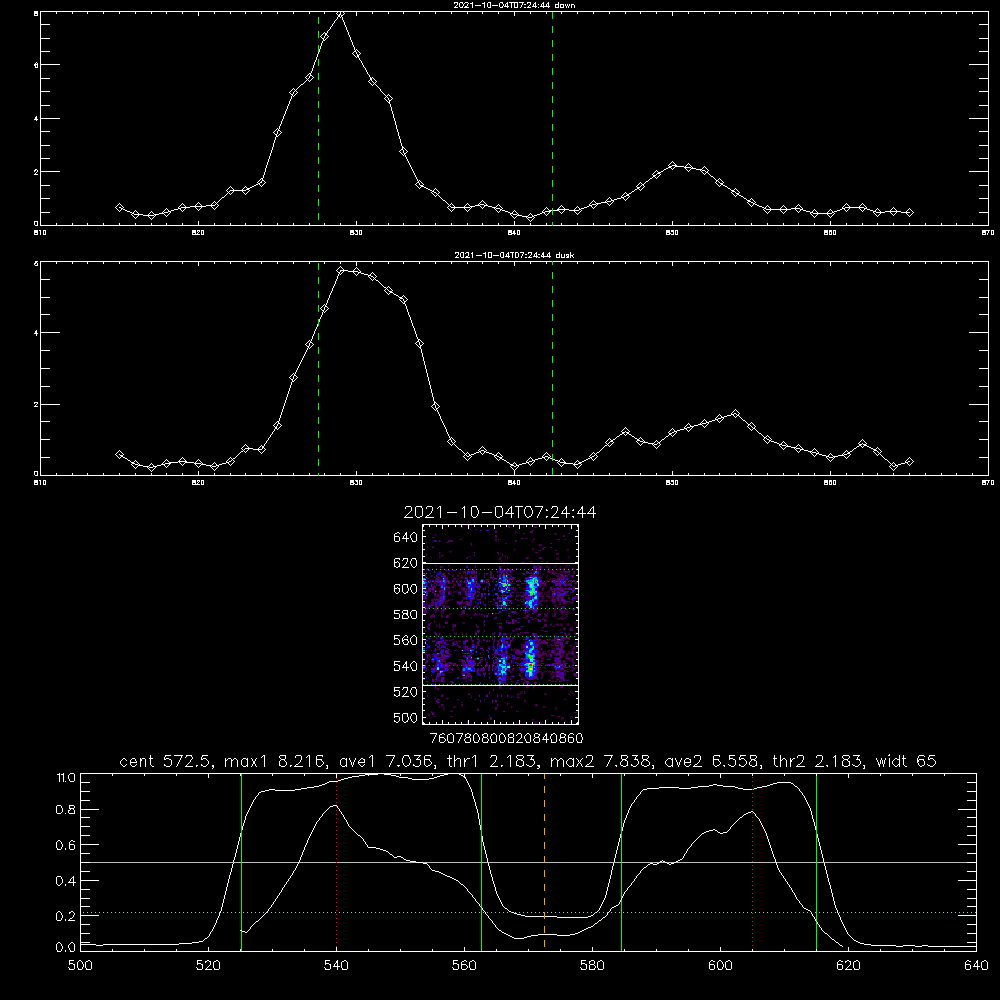Screen dimensions: 1000x1000
Task: Click the bottom plot x-axis label 600
Action: coord(720,966)
